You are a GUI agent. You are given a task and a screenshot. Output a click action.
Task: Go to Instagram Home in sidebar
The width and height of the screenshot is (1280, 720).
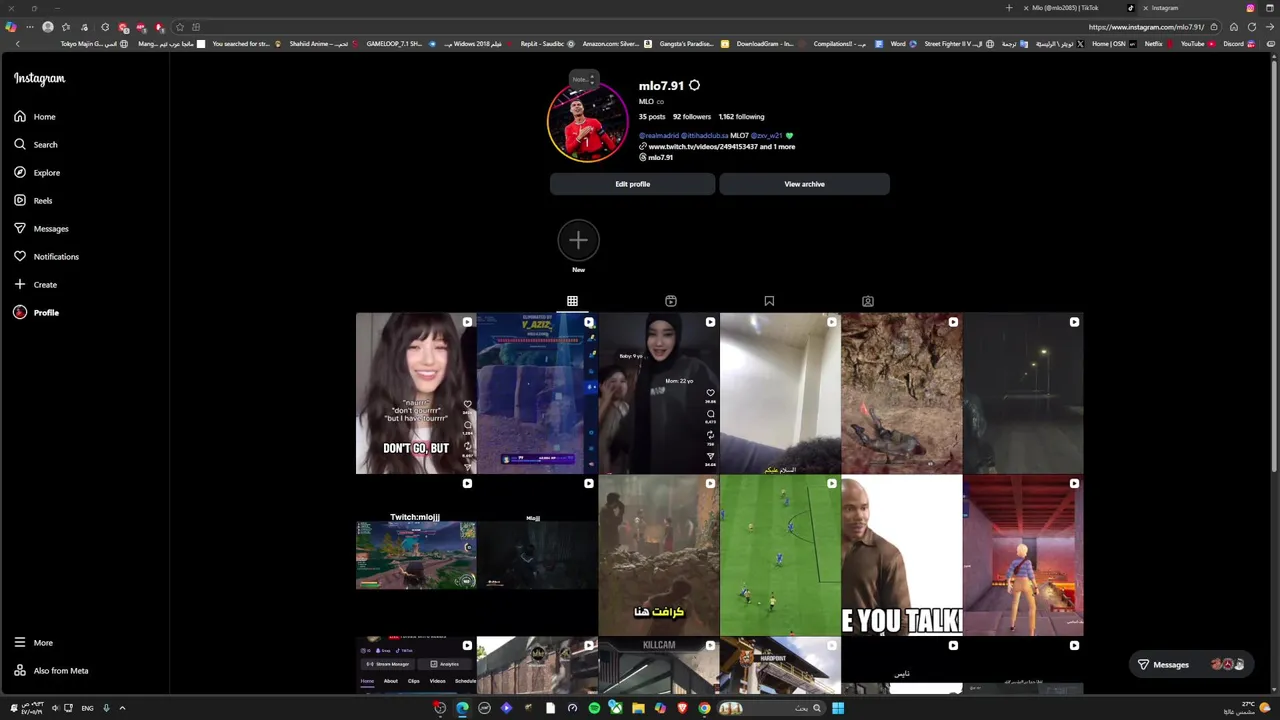35,116
